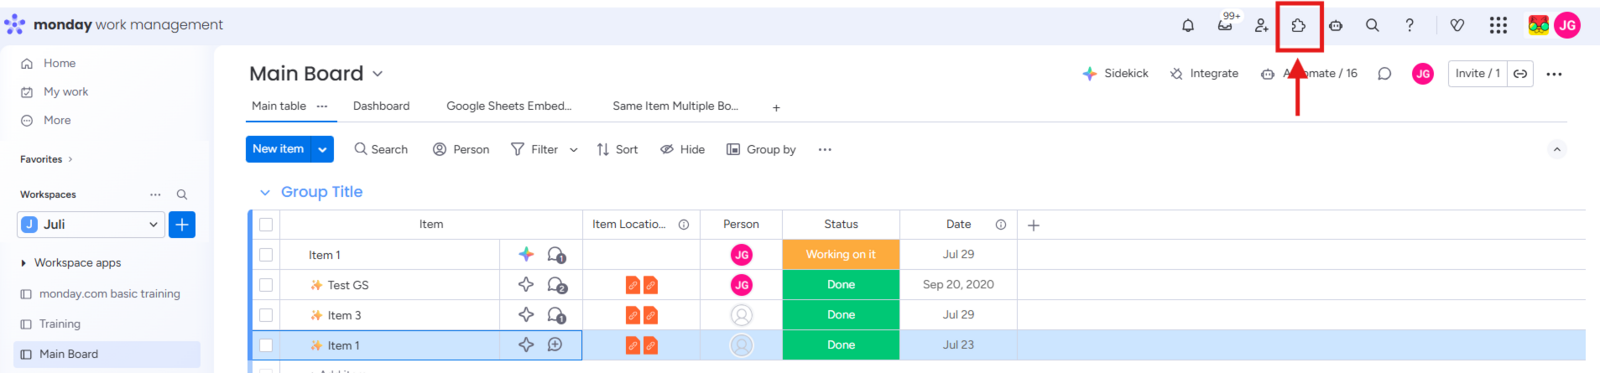The width and height of the screenshot is (1600, 373).
Task: Tick checkbox for Test GS row
Action: [x=266, y=285]
